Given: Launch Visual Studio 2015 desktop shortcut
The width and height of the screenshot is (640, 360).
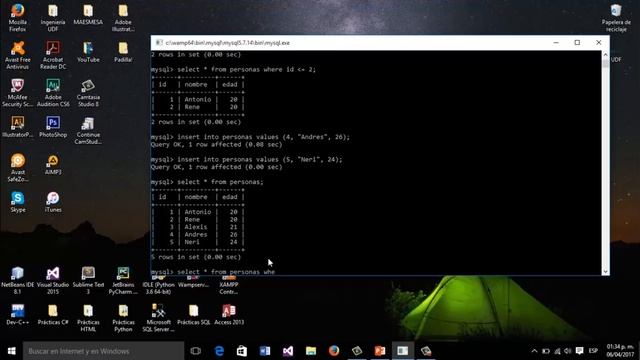Looking at the screenshot, I should (x=53, y=280).
